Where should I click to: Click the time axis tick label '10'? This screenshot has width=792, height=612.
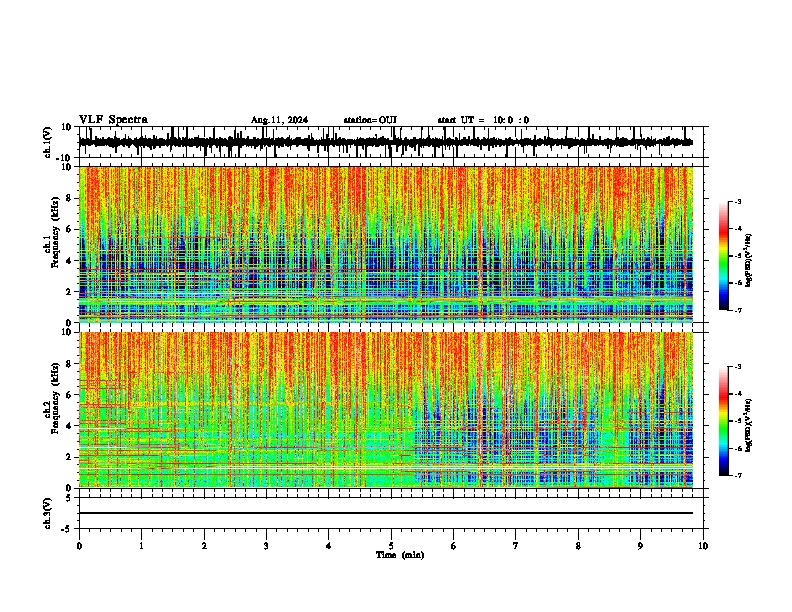pos(703,546)
